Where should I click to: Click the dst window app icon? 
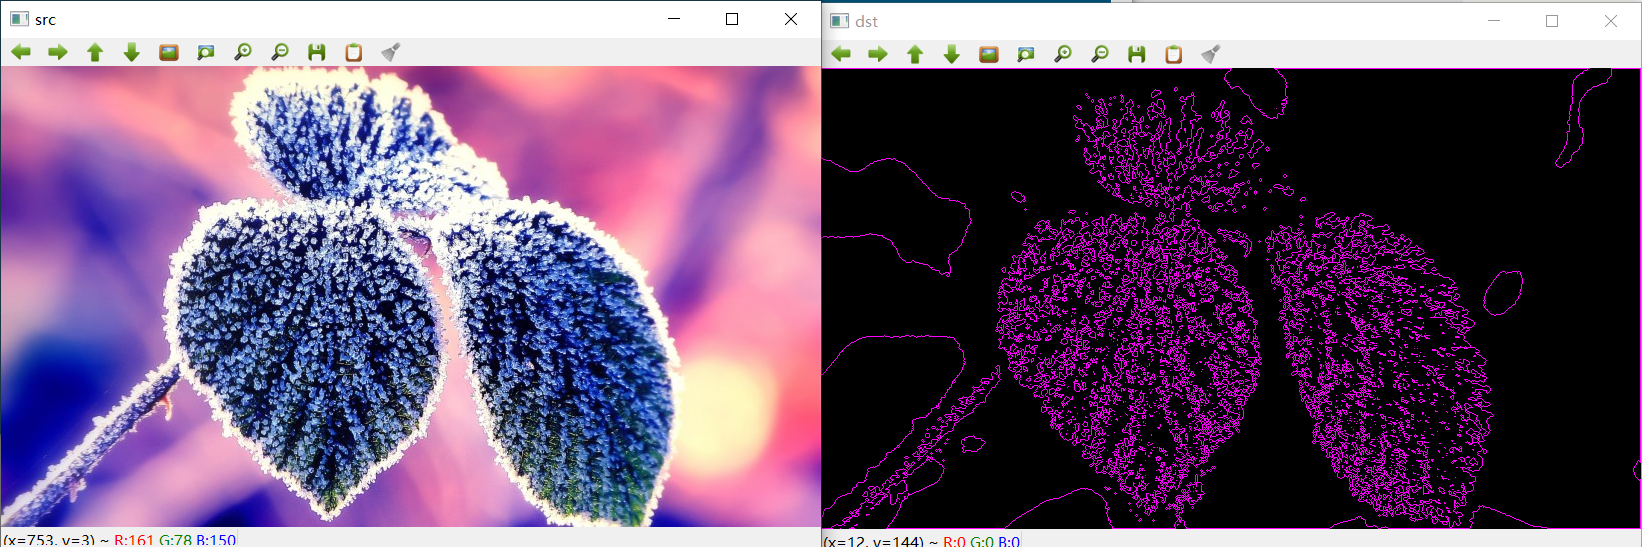coord(840,21)
